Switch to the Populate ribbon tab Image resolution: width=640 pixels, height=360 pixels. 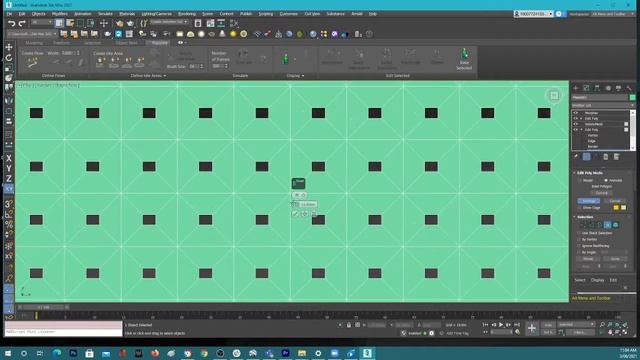point(160,42)
